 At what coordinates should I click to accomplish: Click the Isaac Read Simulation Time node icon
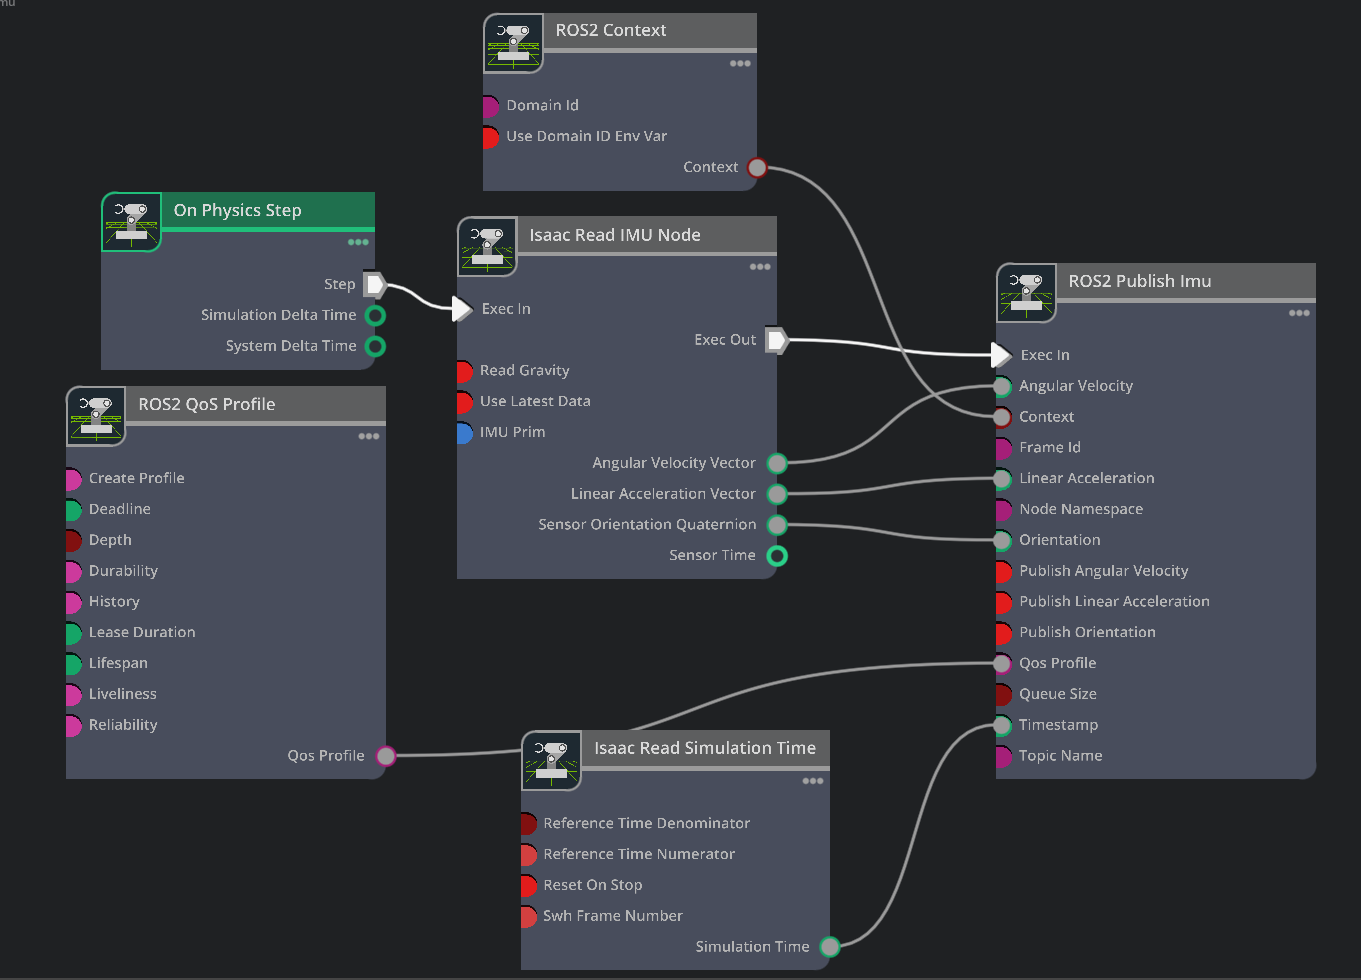coord(551,761)
